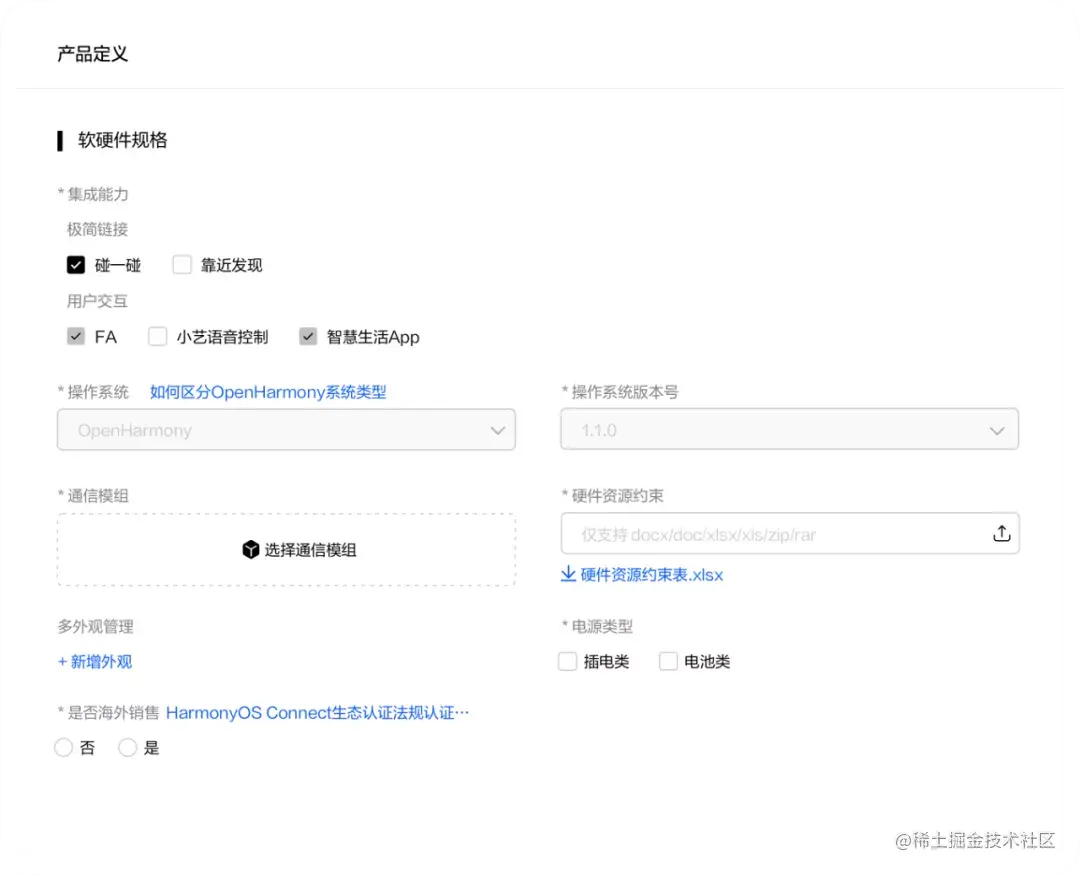Open 如何区分OpenHarmony系统类型 link

point(268,392)
